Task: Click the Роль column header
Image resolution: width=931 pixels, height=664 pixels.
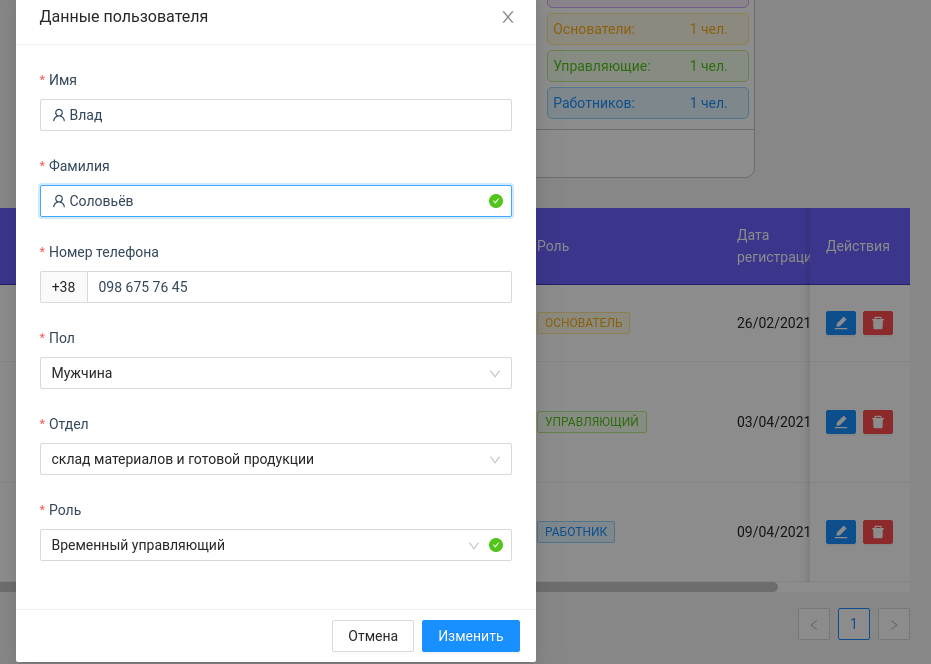Action: (553, 246)
